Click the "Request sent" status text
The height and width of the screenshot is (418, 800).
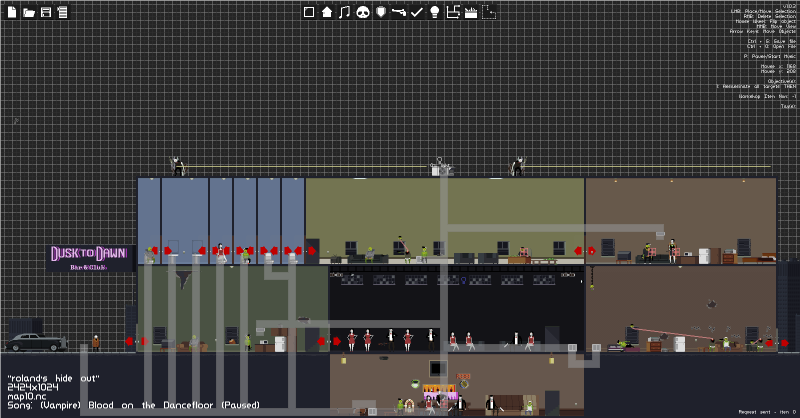(x=767, y=412)
